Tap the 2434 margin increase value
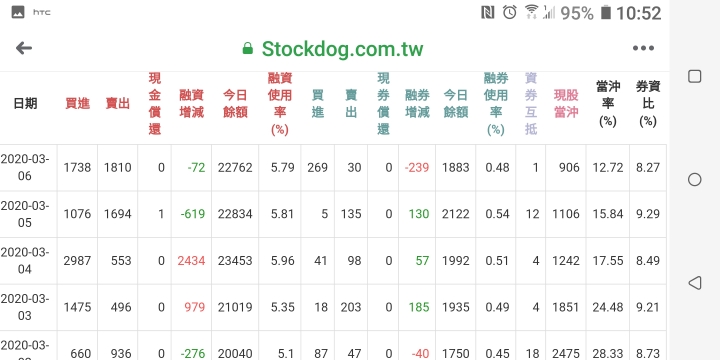Image resolution: width=720 pixels, height=360 pixels. [x=191, y=261]
